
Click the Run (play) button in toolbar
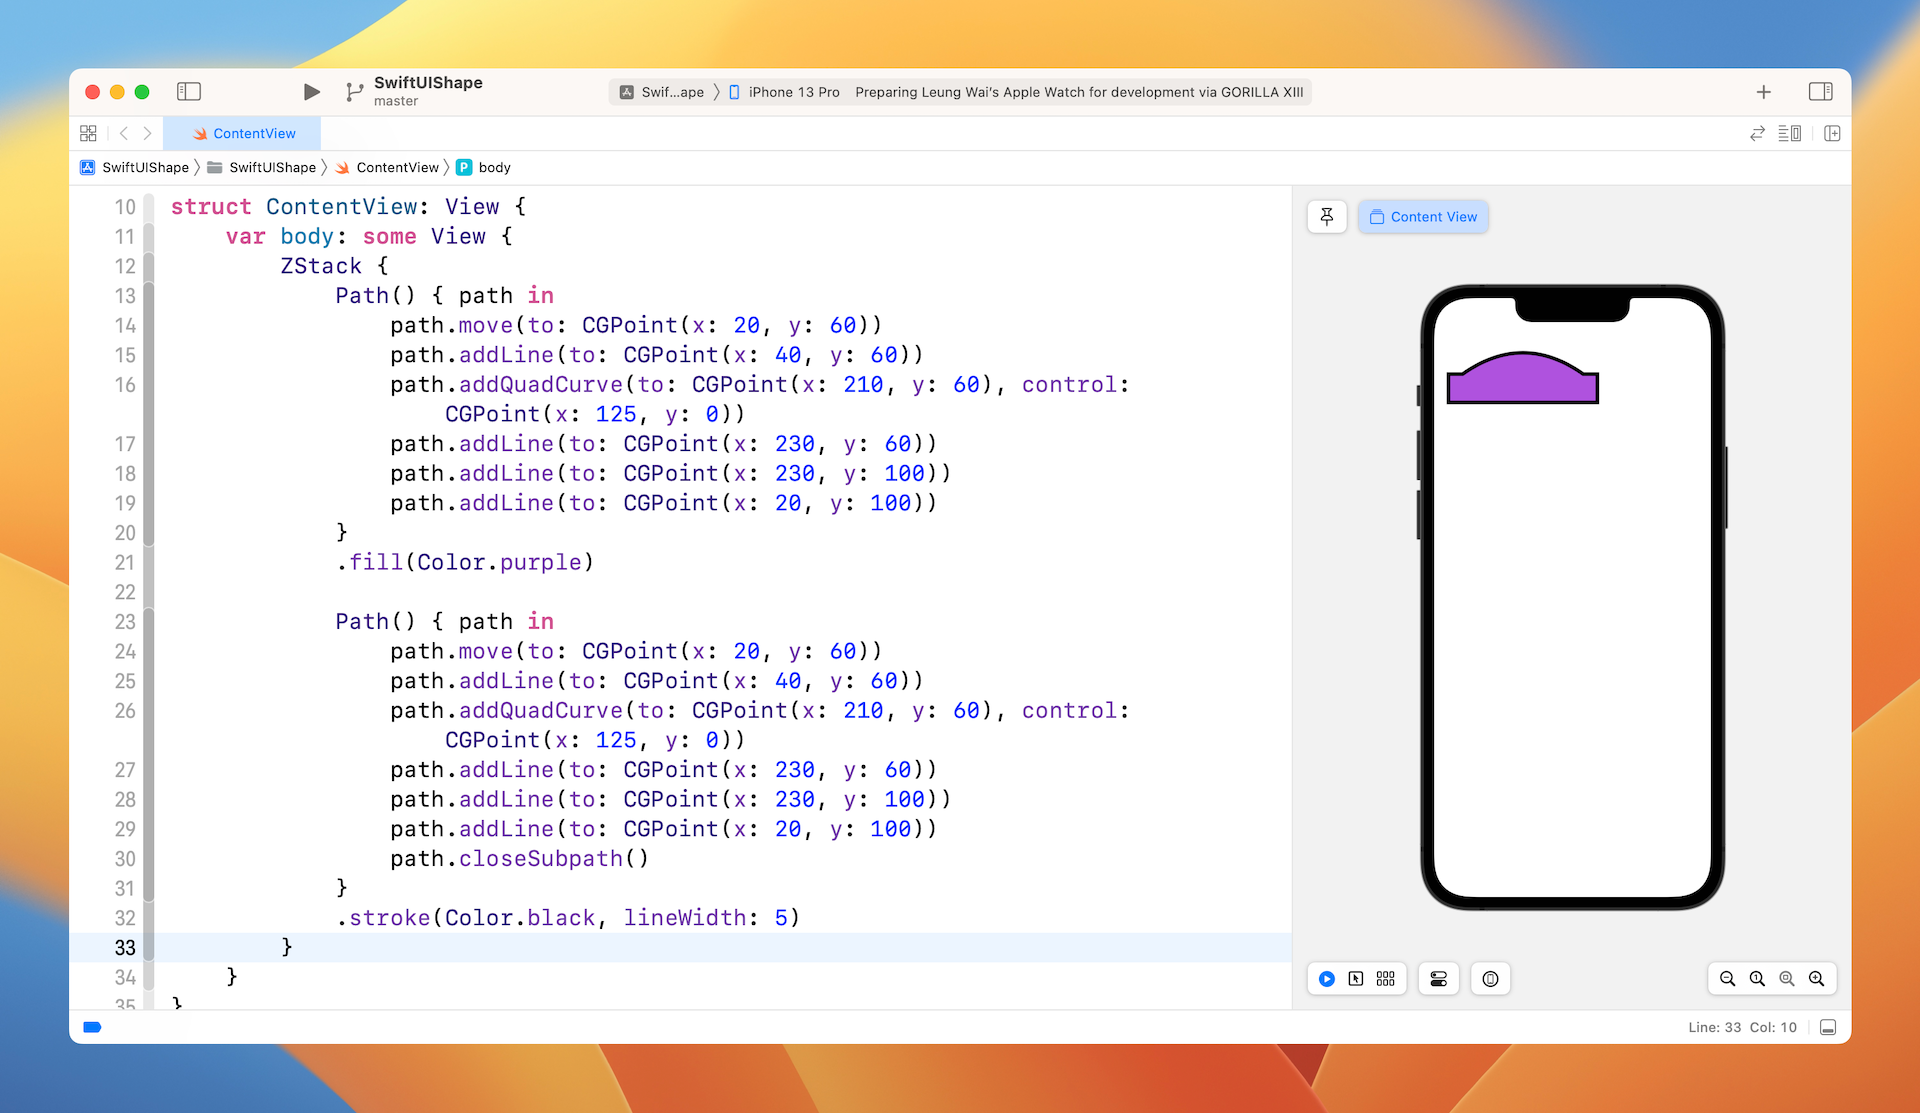point(311,92)
